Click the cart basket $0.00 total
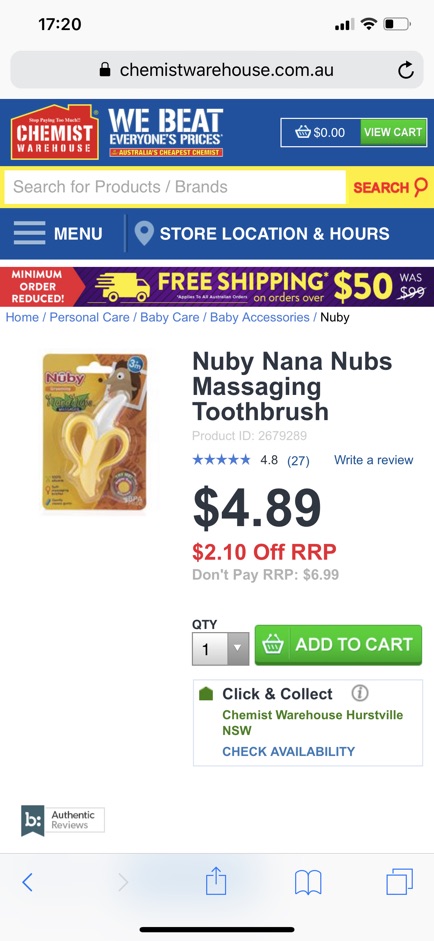 (321, 132)
